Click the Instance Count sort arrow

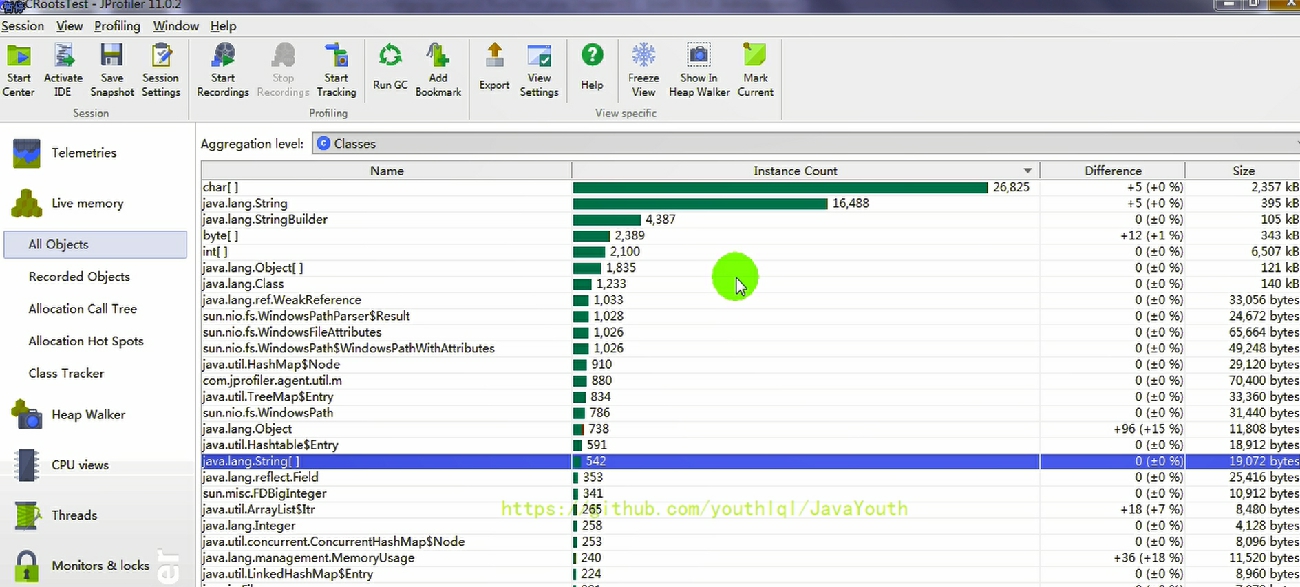(1027, 171)
